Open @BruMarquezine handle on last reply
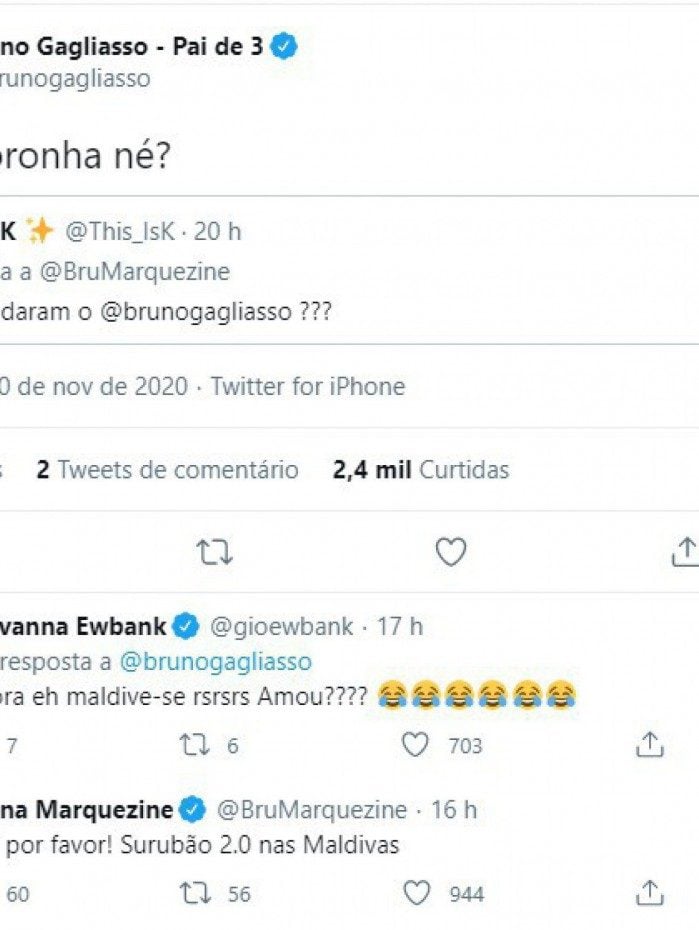 click(312, 809)
